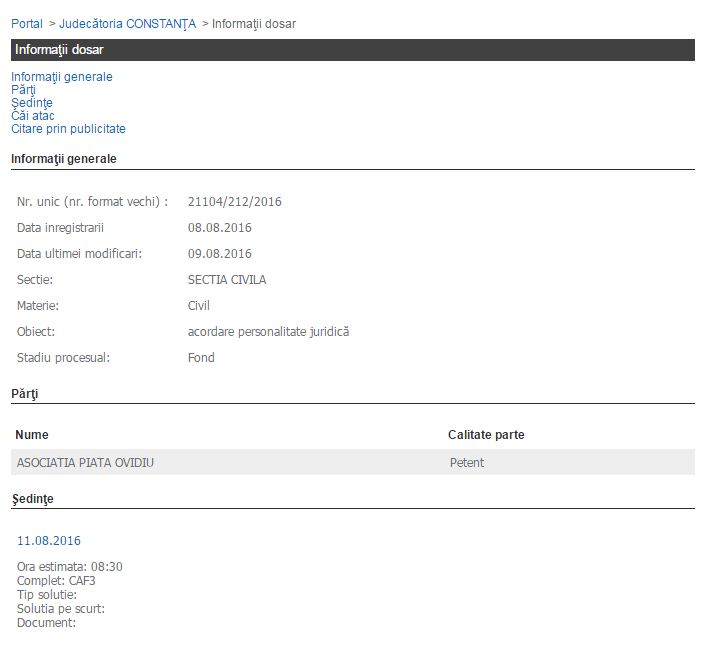Open the Judecătoria CONSTANȚA breadcrumb link

[128, 23]
